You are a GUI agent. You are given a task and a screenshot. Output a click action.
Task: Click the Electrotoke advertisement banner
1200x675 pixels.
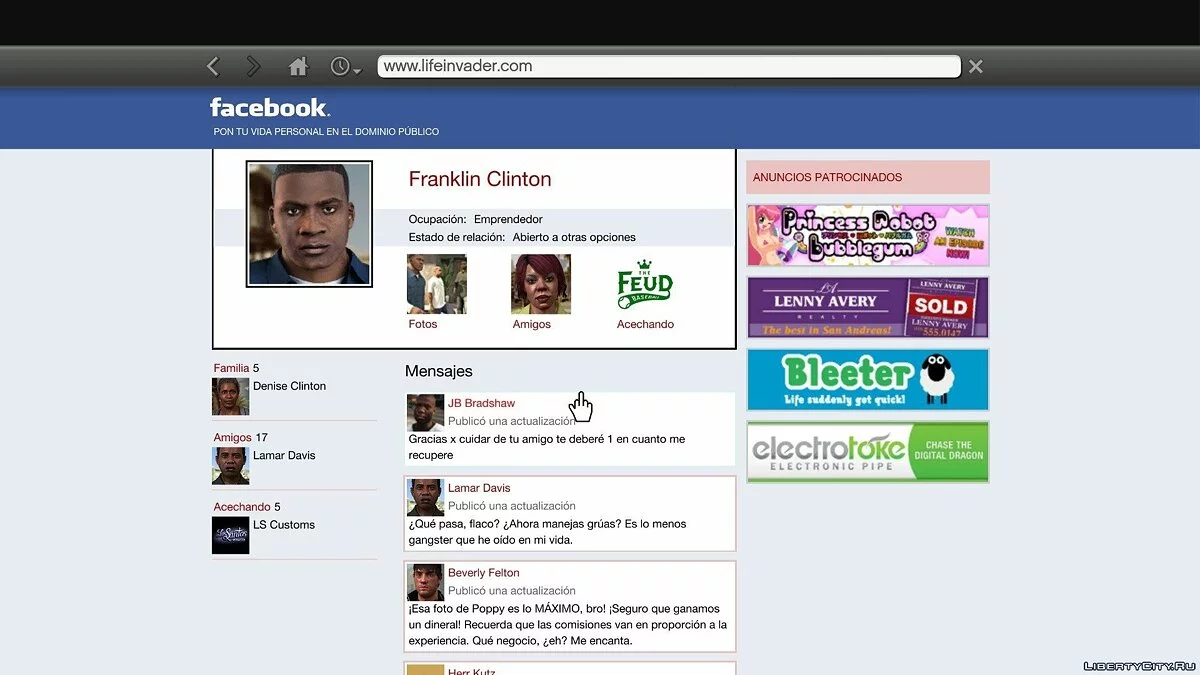point(867,452)
